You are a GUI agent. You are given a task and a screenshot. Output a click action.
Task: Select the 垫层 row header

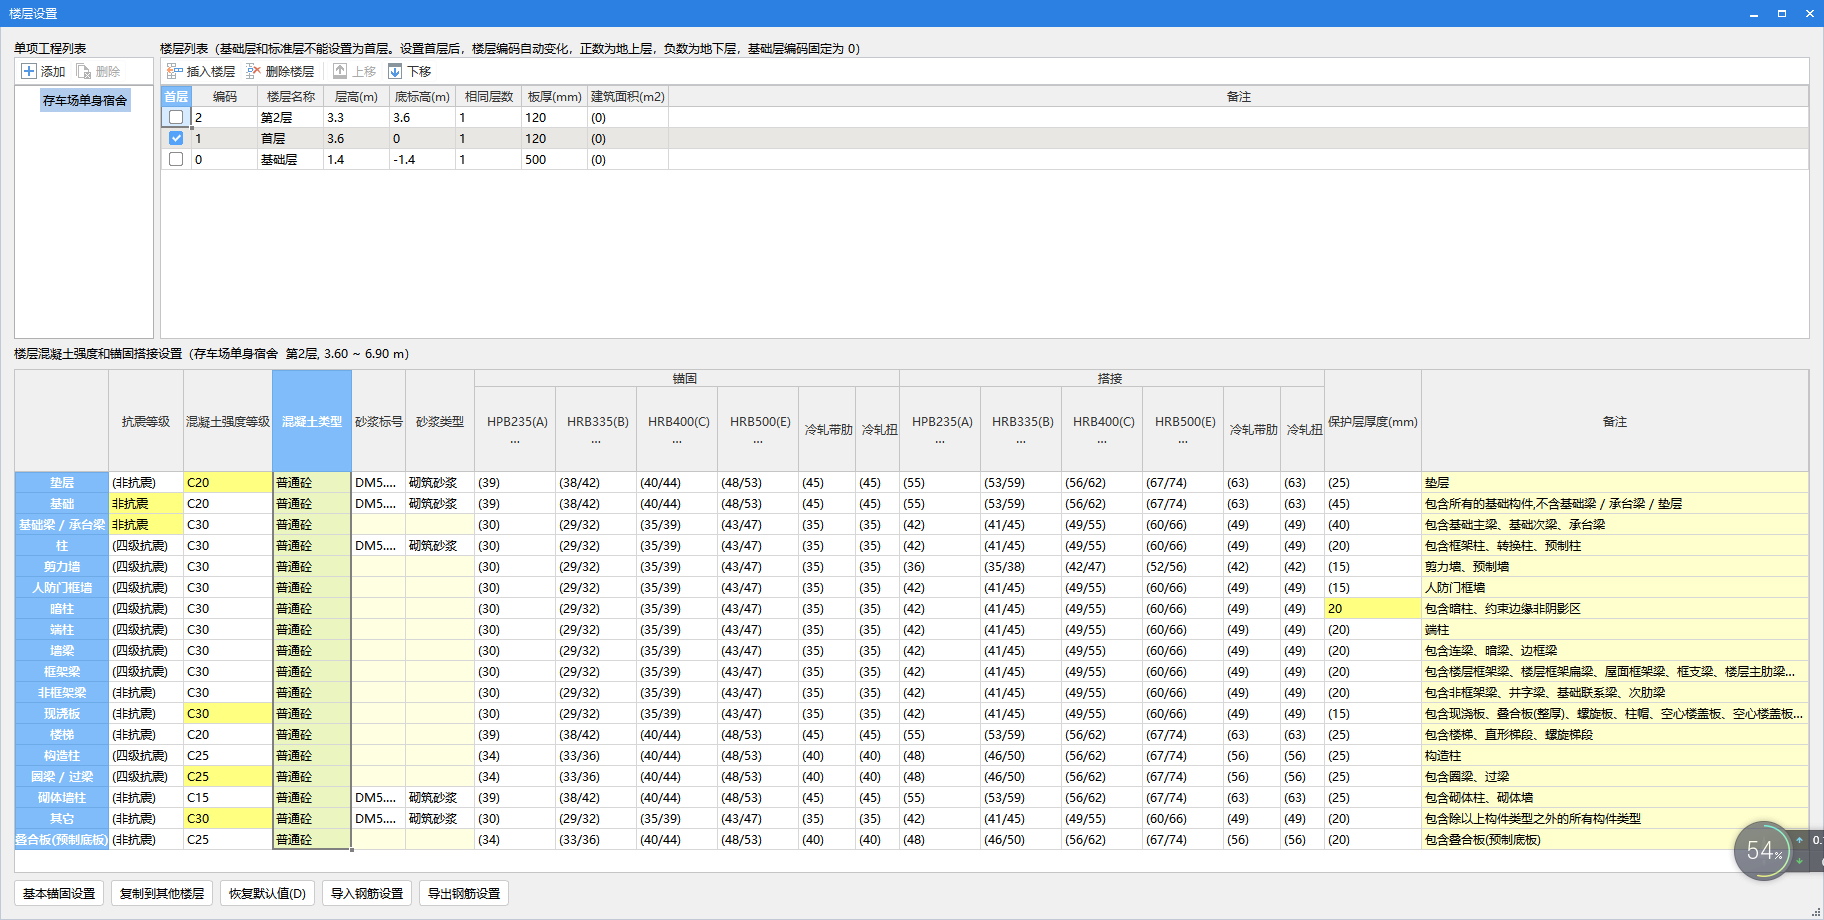(x=62, y=482)
